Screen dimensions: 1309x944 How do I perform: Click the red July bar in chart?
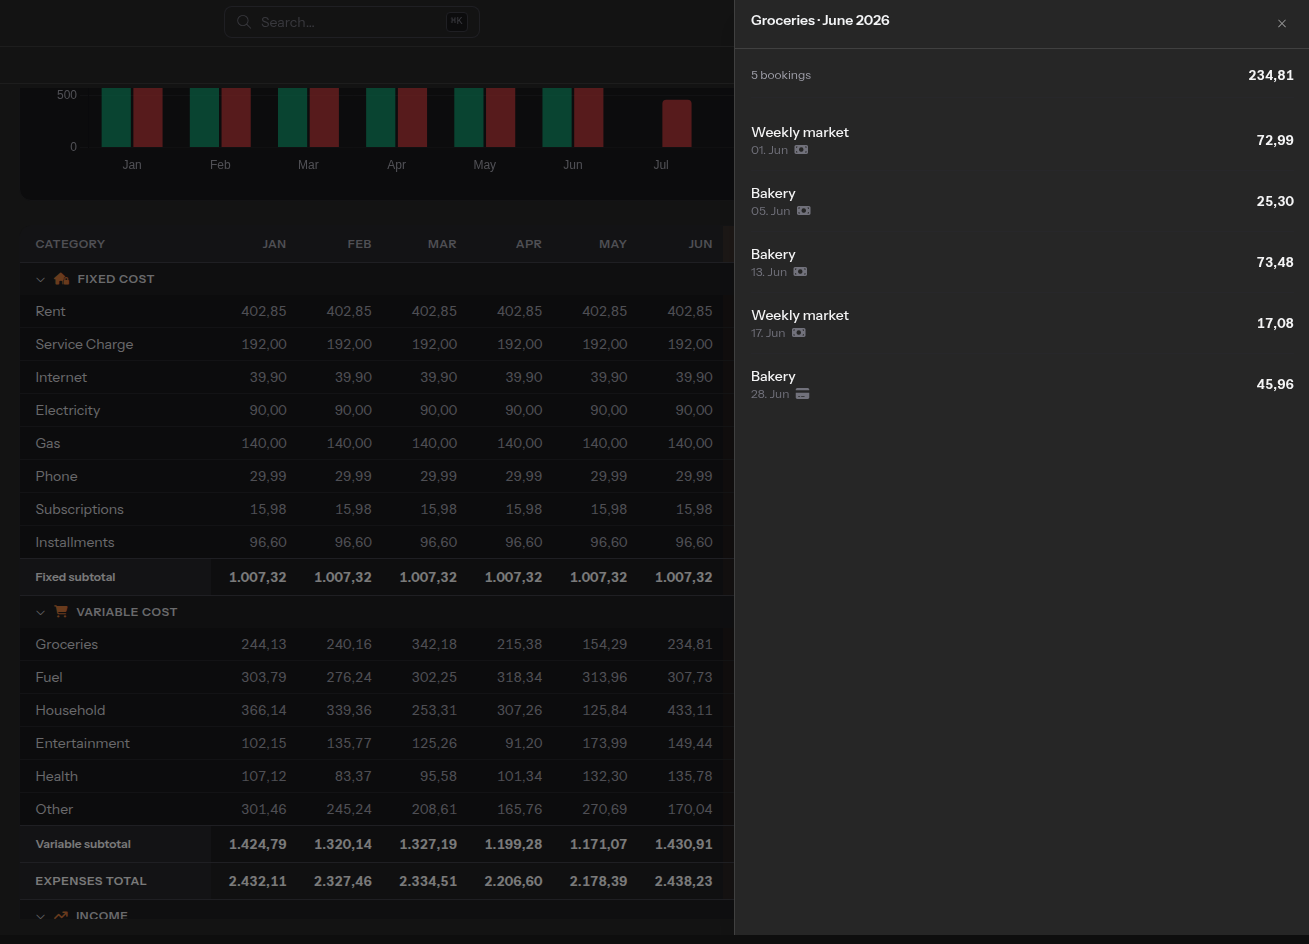tap(677, 123)
